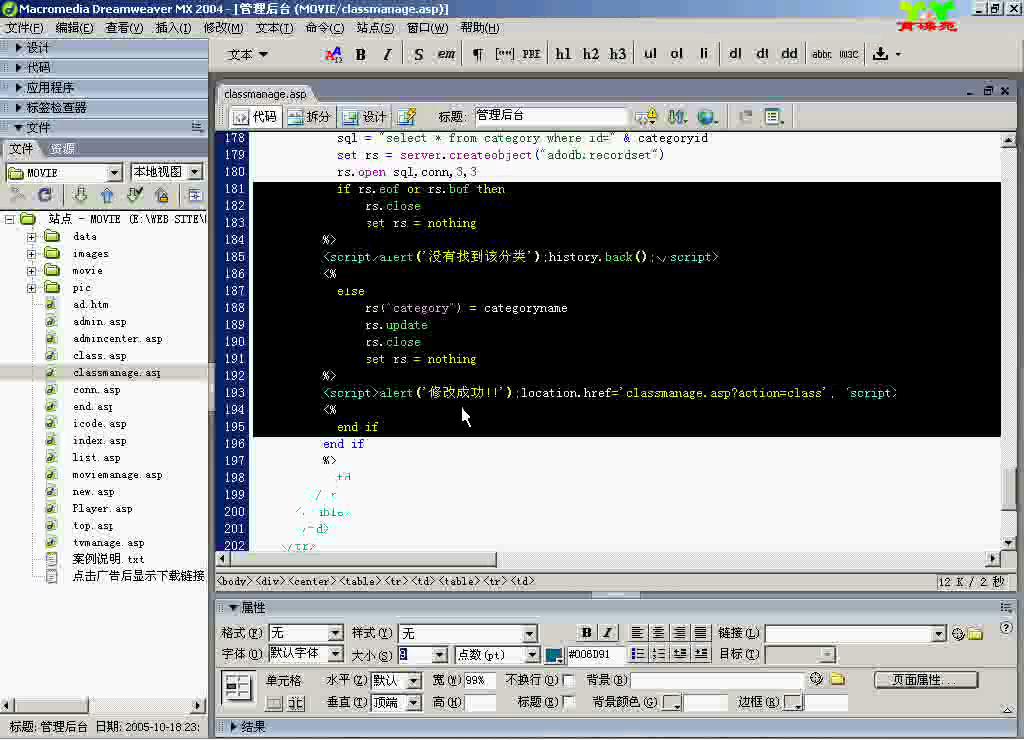Insert ordered list ol icon
1024x740 pixels.
(x=677, y=55)
